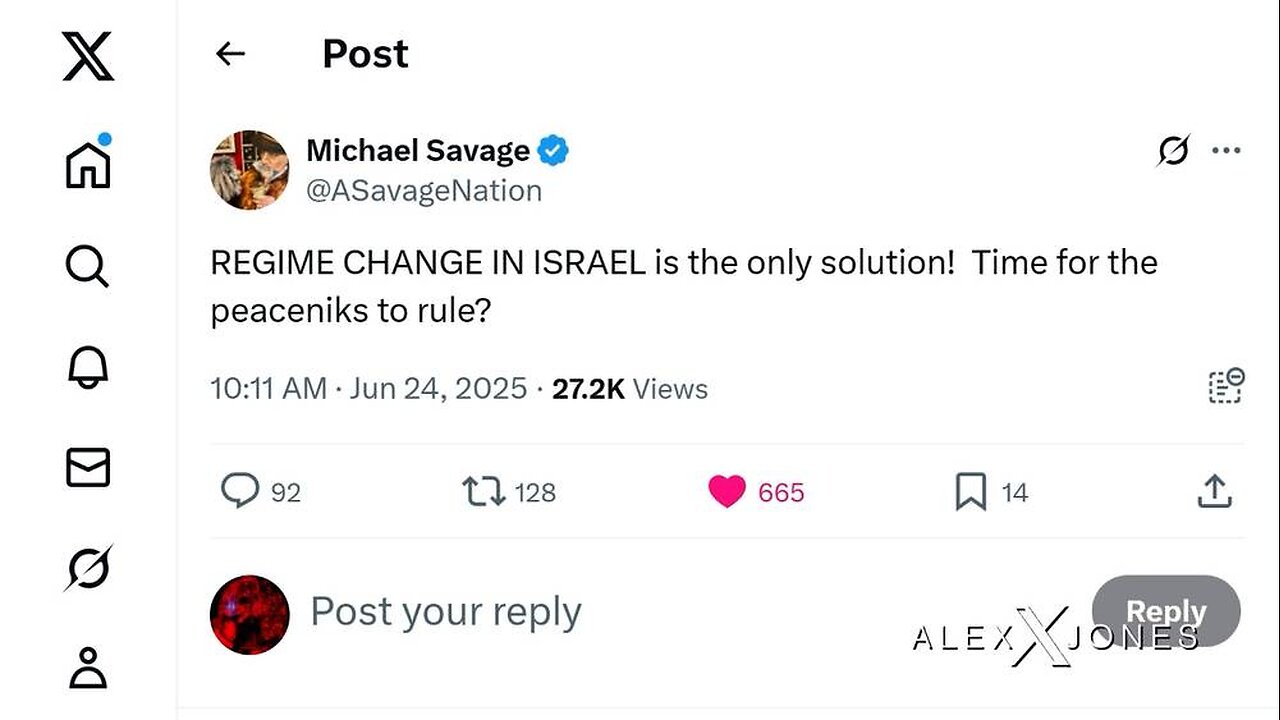
Task: Open the Profile icon in the sidebar
Action: click(88, 668)
